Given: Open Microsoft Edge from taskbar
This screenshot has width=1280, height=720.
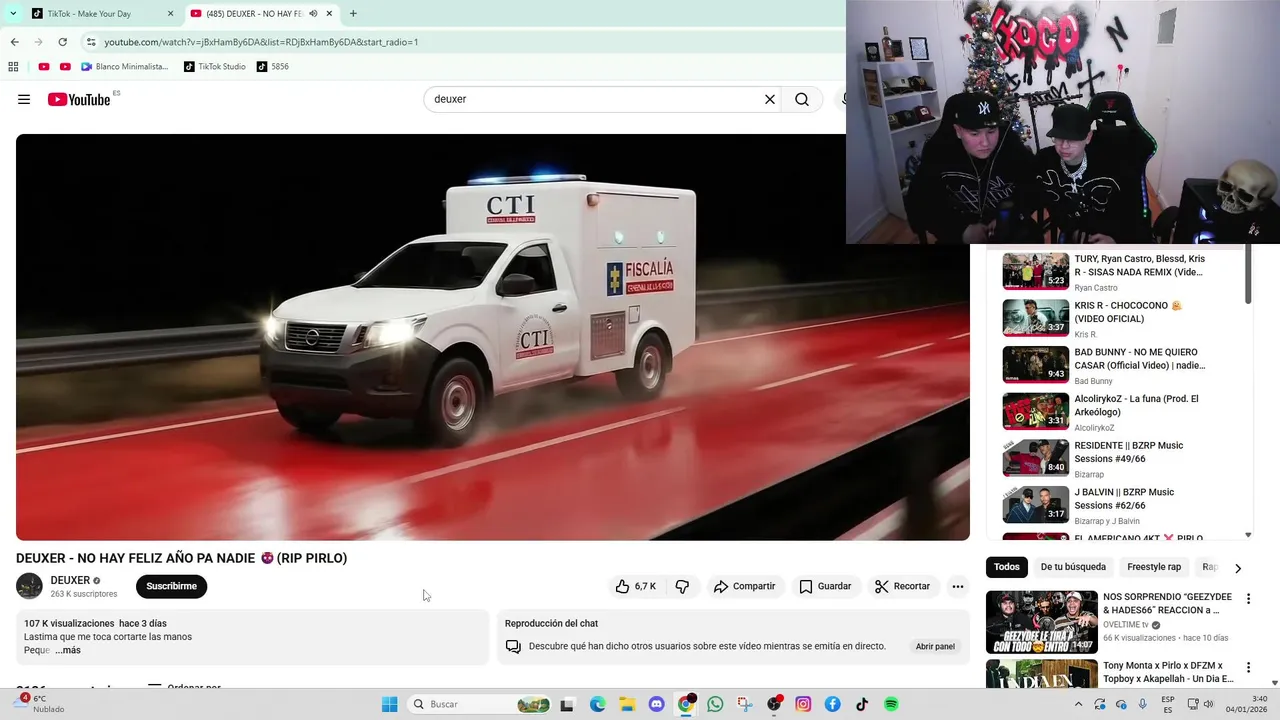Looking at the screenshot, I should [597, 704].
